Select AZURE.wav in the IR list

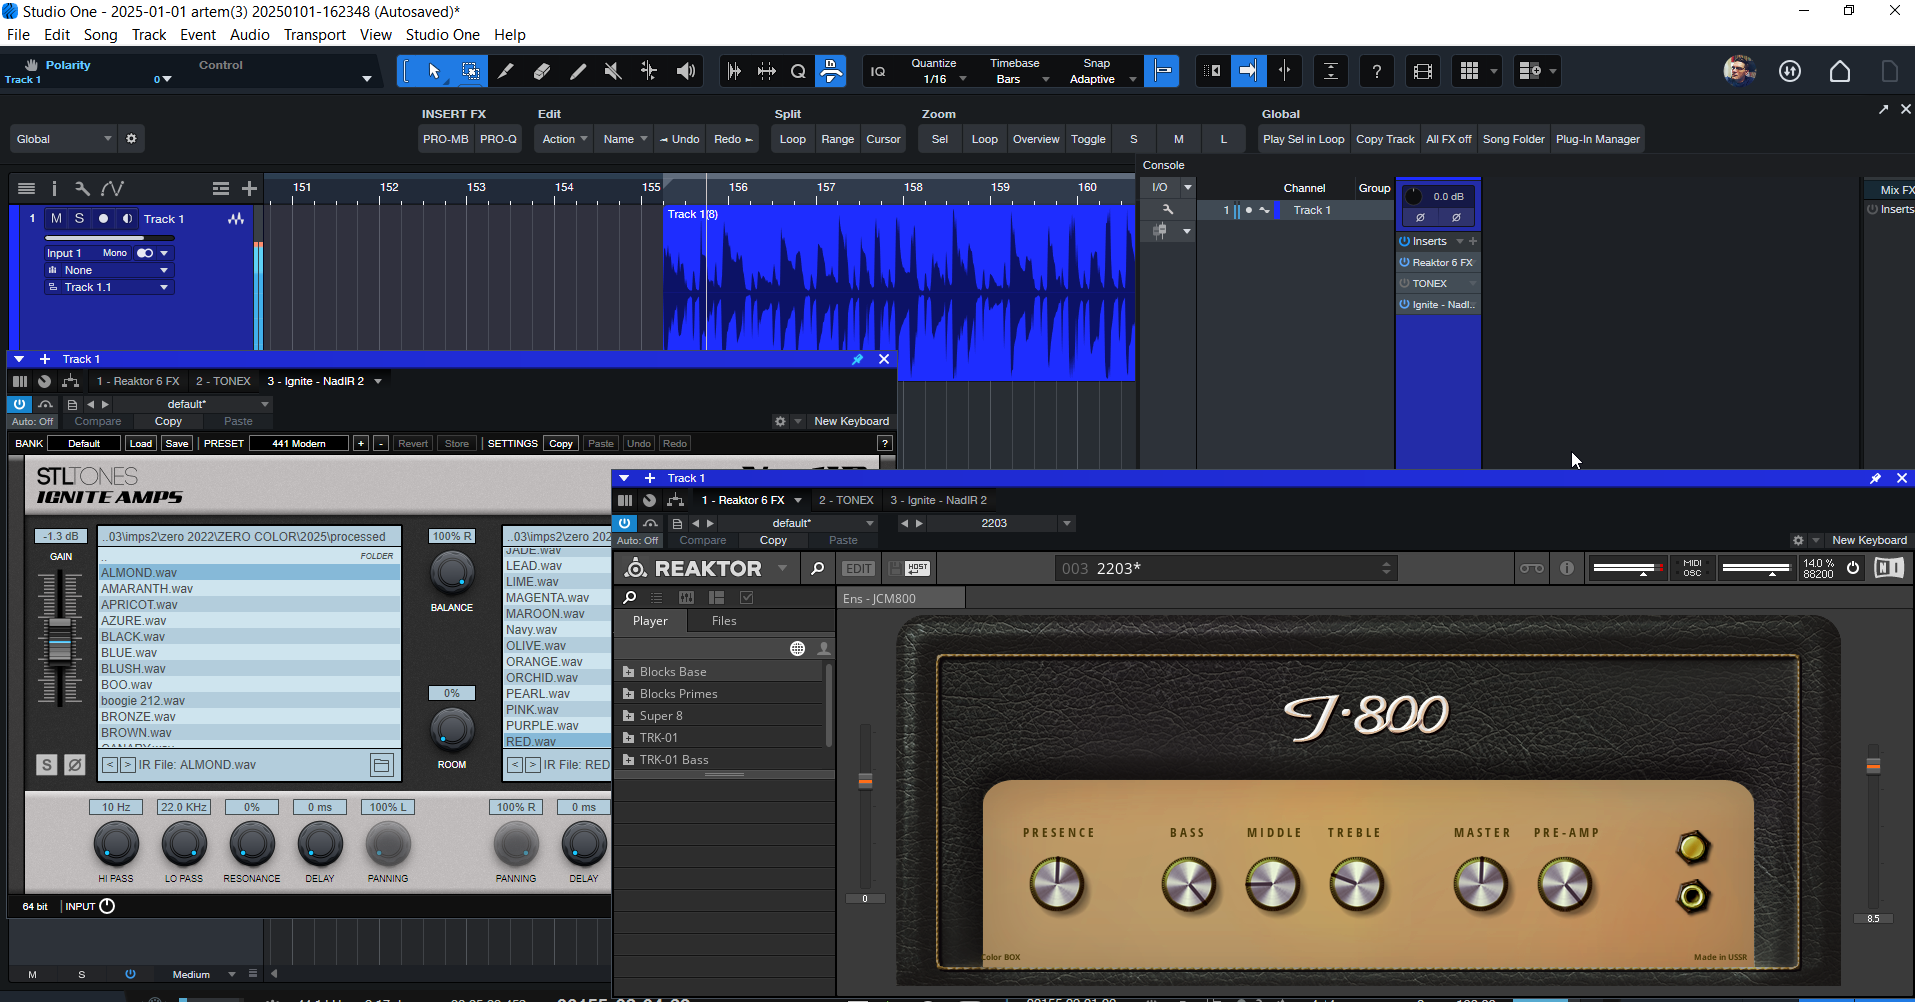(x=134, y=621)
